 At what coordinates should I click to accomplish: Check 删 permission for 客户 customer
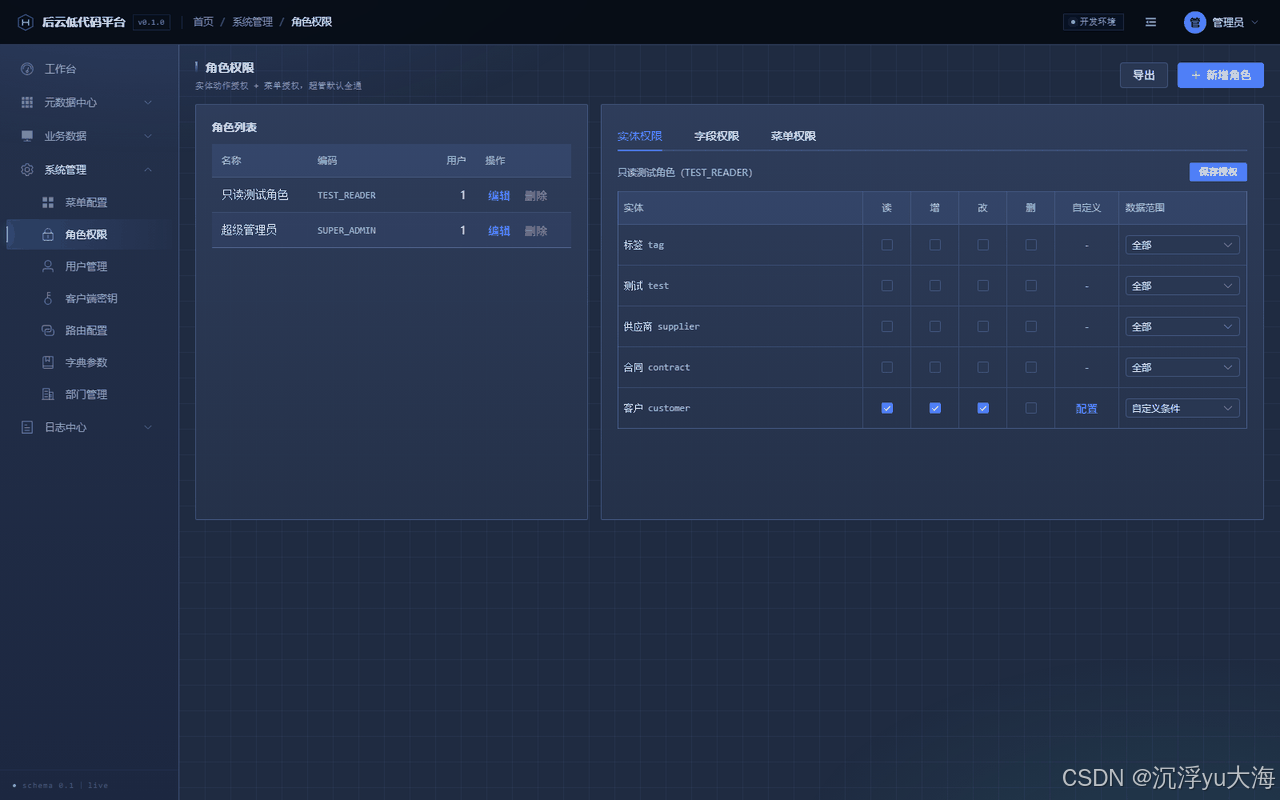(1031, 408)
